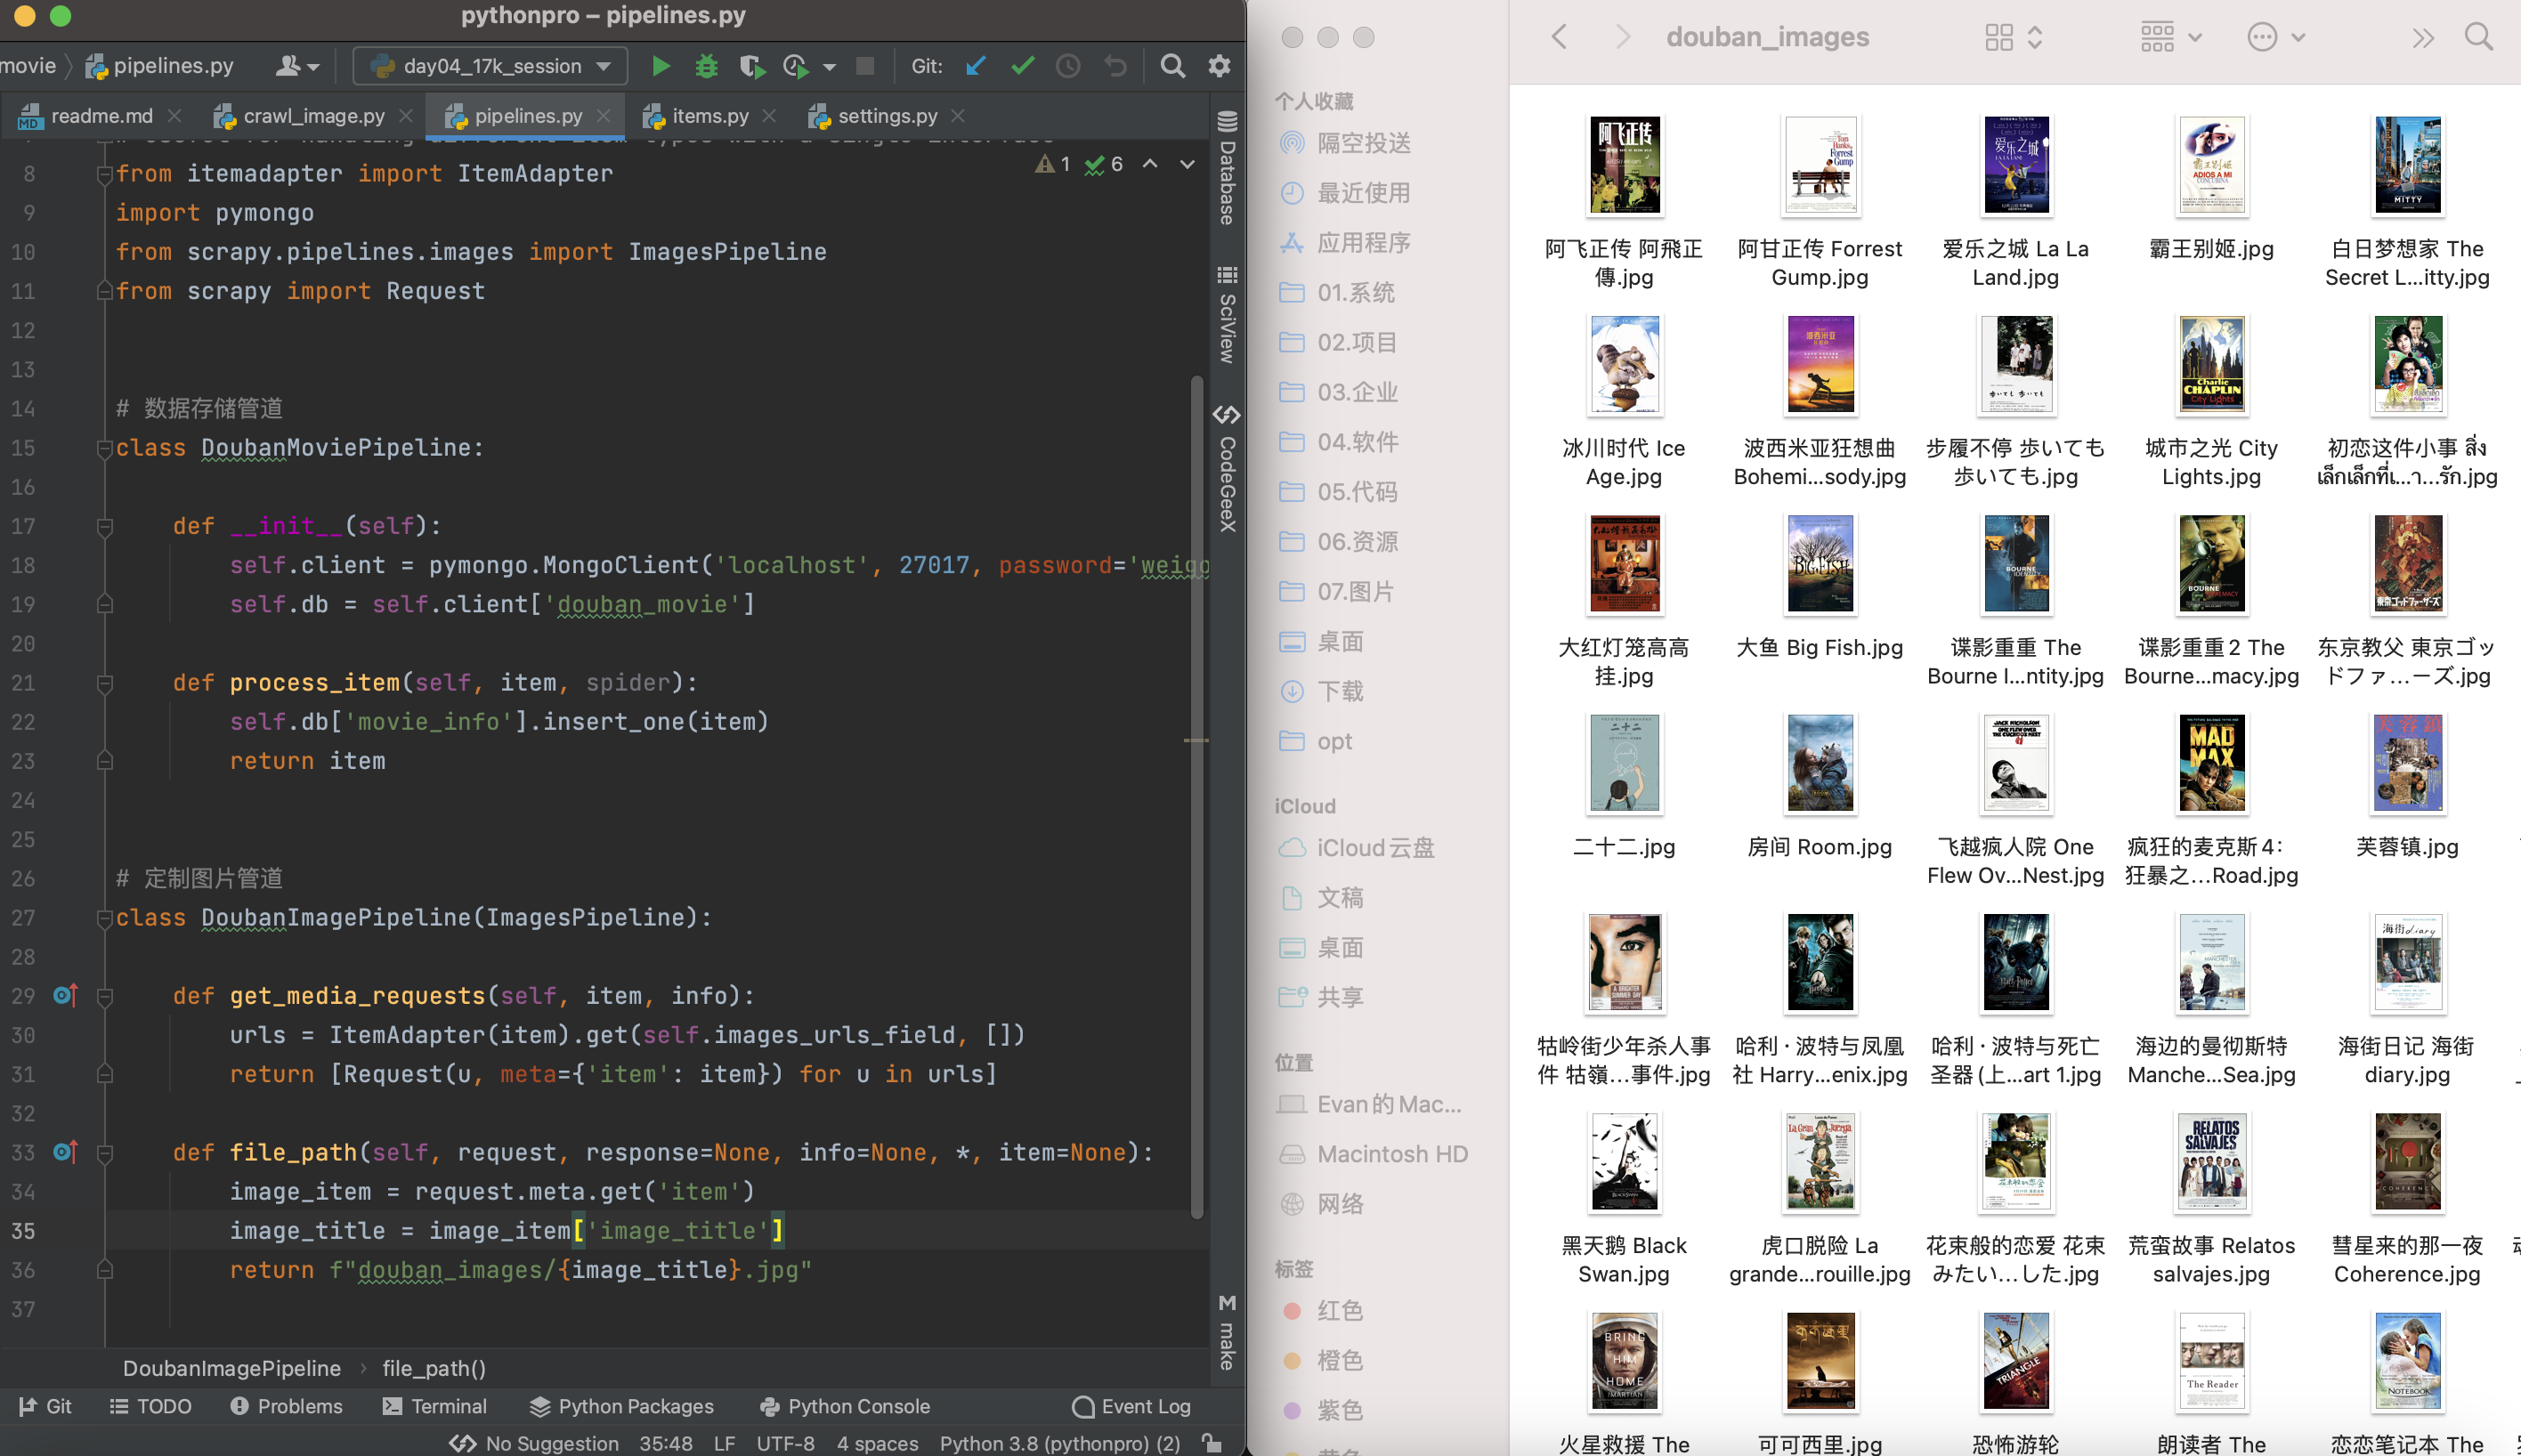The image size is (2521, 1456).
Task: Click Python 3.8 interpreter in status bar
Action: click(x=1060, y=1443)
